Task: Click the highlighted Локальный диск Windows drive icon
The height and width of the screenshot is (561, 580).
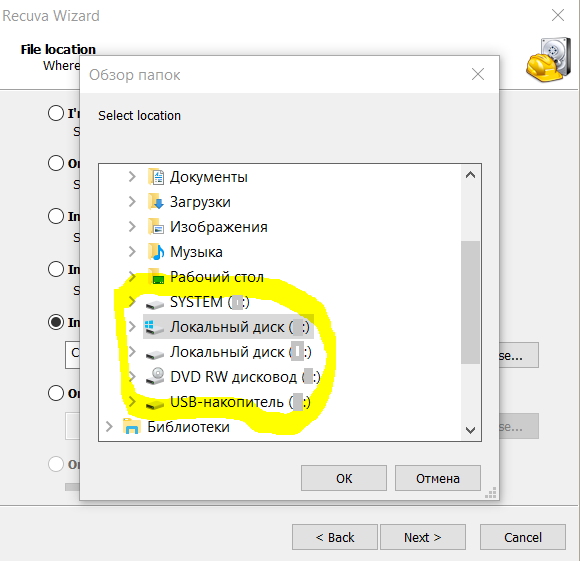Action: [155, 327]
